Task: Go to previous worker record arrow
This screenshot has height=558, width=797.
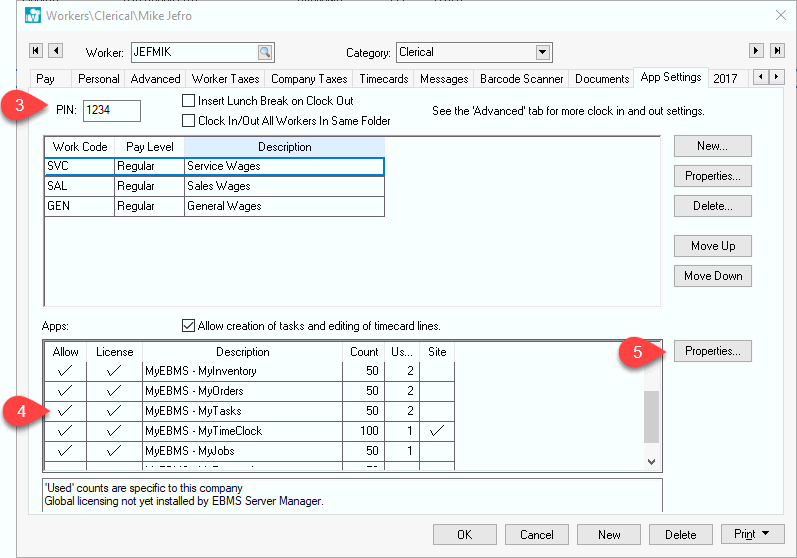Action: pyautogui.click(x=55, y=51)
